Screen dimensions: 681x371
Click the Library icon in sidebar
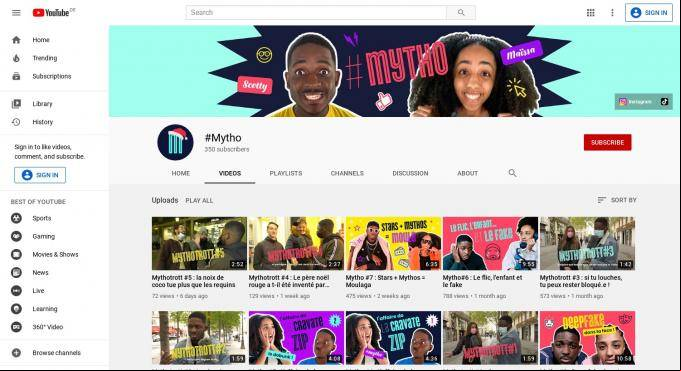[x=16, y=104]
